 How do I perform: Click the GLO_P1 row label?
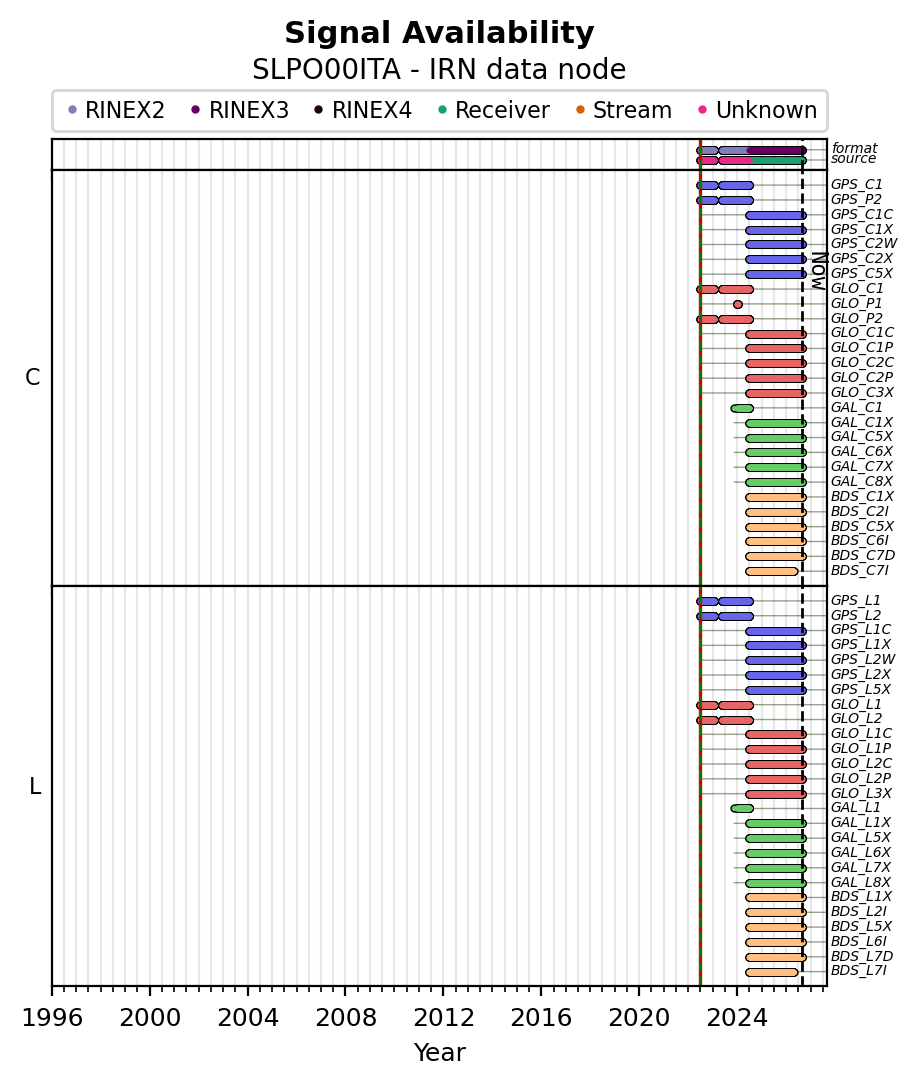click(x=856, y=304)
